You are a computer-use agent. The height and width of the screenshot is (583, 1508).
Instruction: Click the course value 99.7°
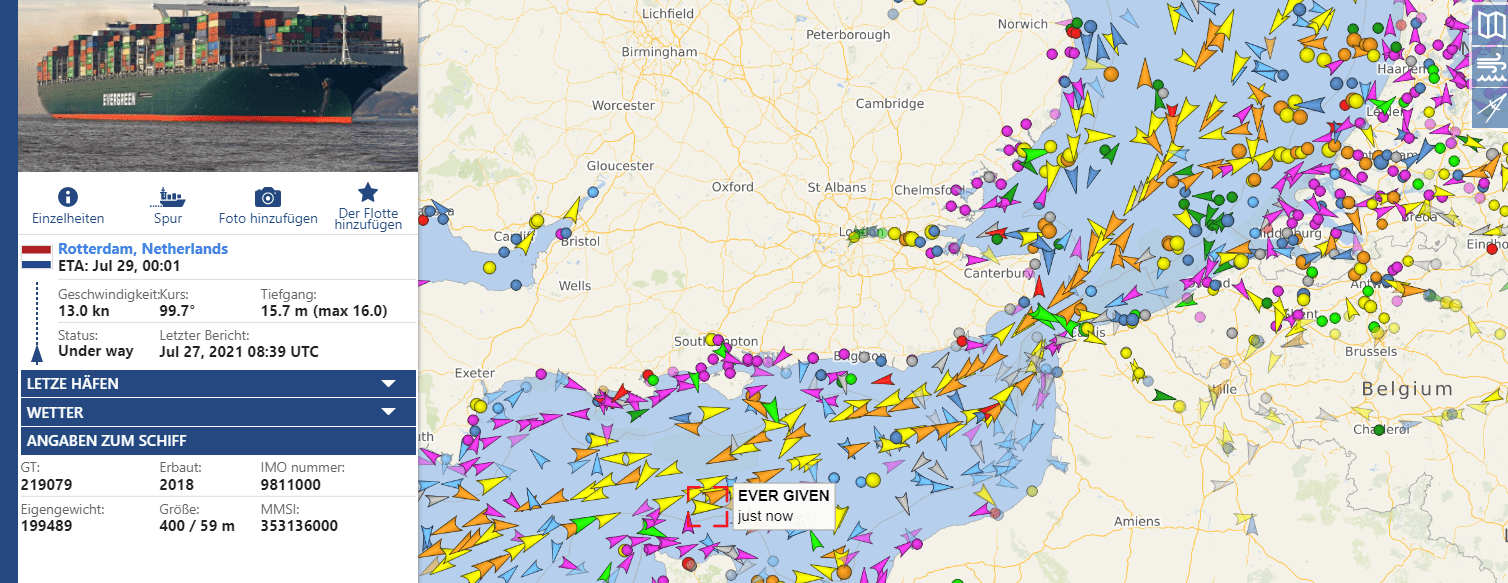coord(177,311)
